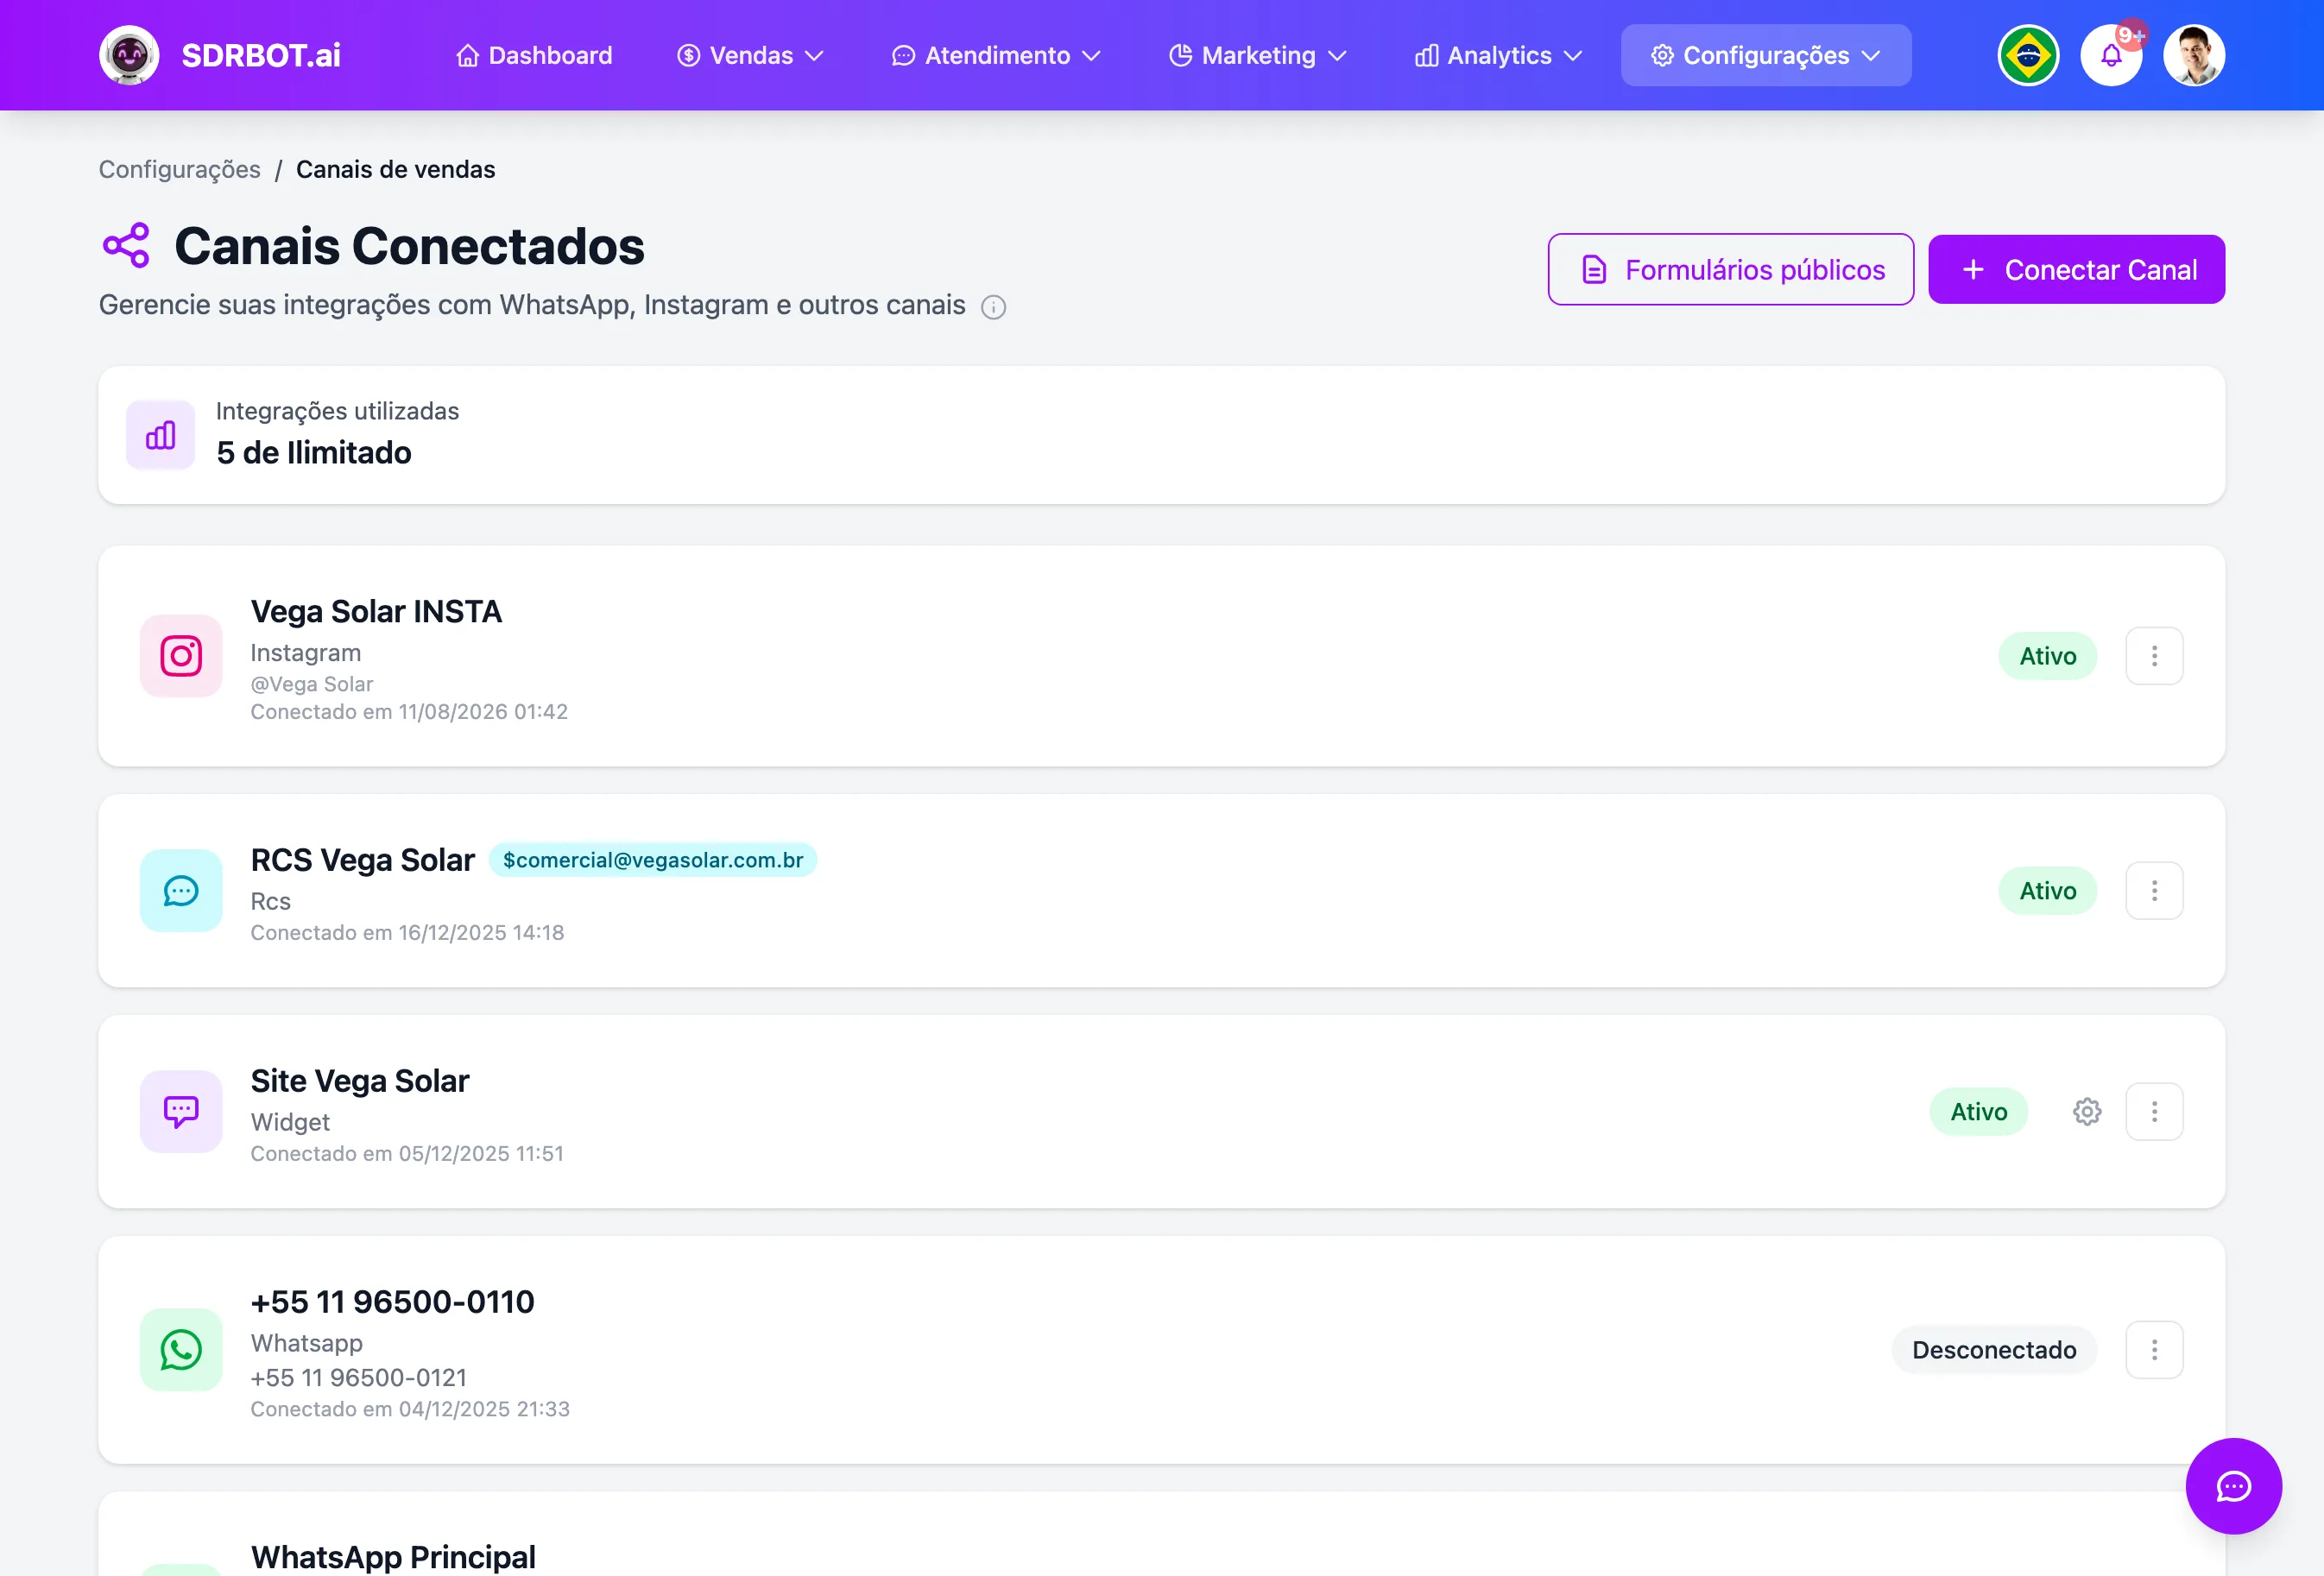Screen dimensions: 2324x1576
Task: Open Formulários públicos
Action: (x=1731, y=270)
